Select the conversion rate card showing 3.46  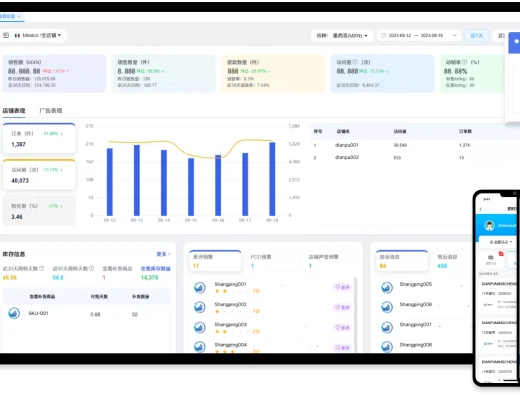[39, 211]
